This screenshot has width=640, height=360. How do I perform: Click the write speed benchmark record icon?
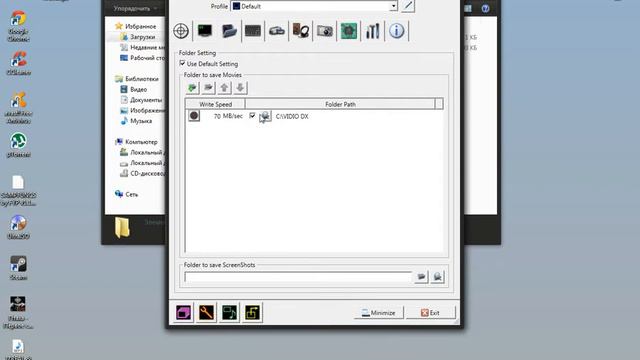[194, 116]
